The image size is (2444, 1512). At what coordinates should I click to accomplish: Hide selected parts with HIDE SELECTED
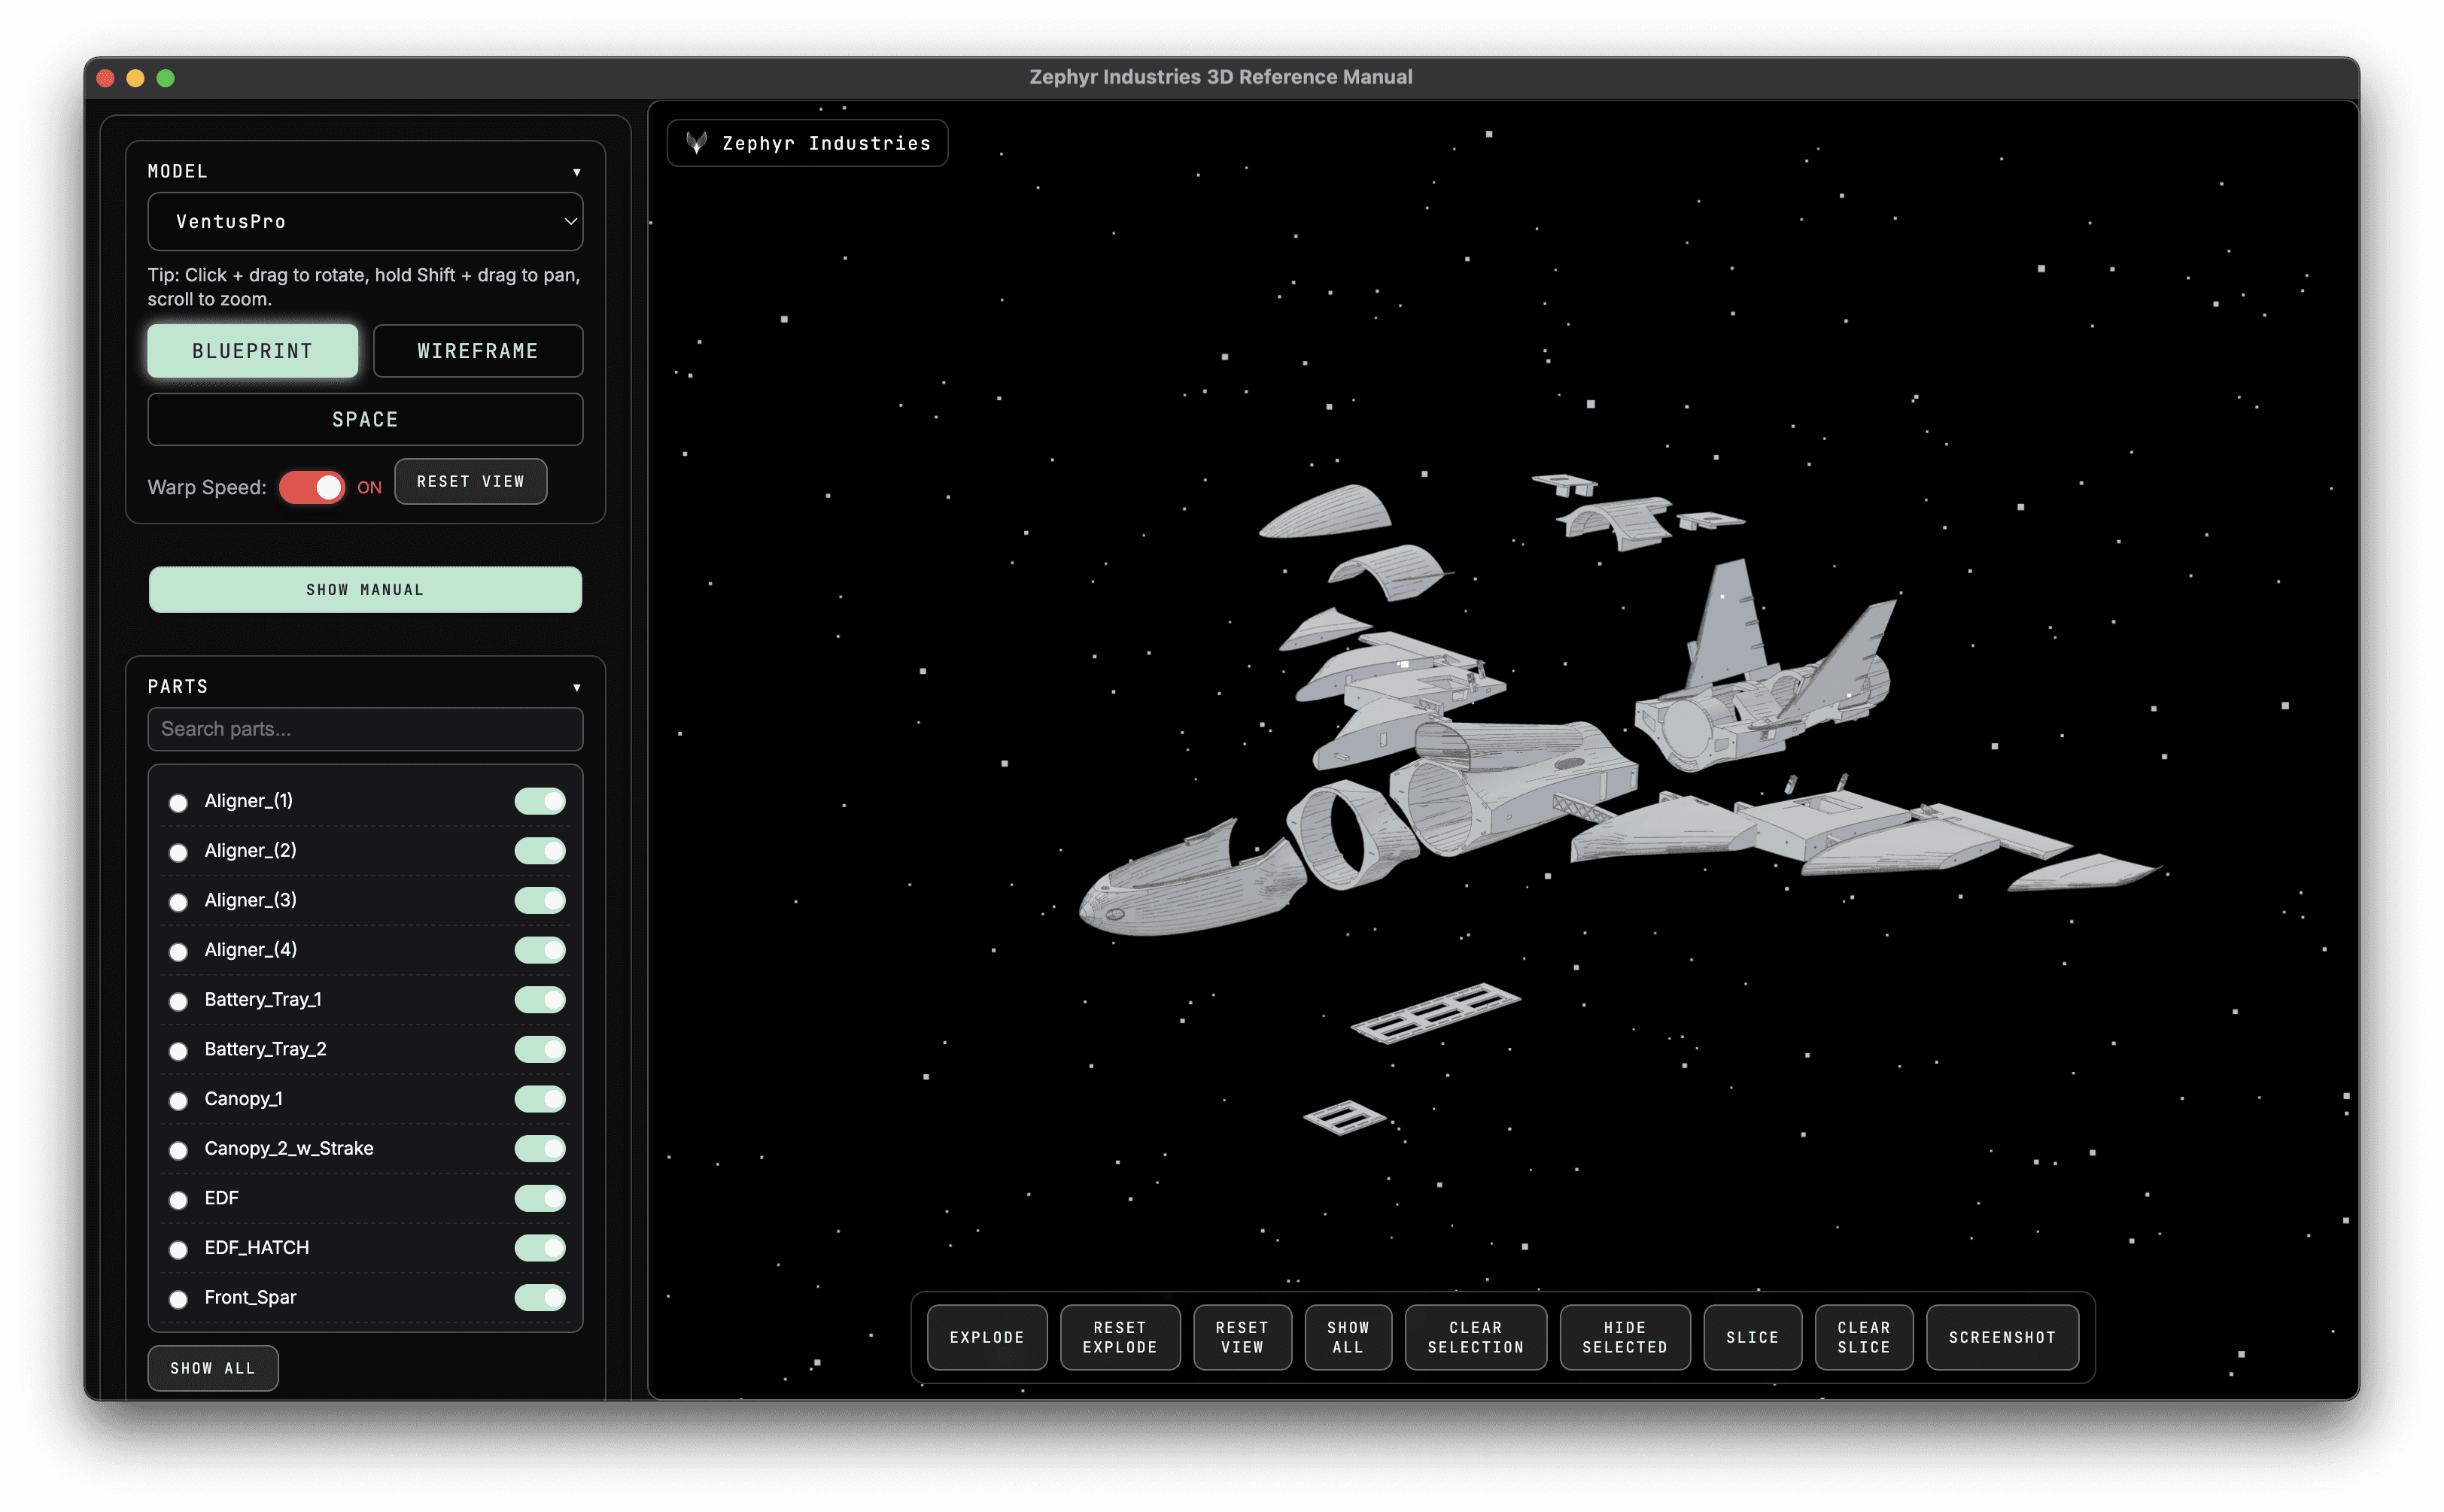click(1624, 1337)
